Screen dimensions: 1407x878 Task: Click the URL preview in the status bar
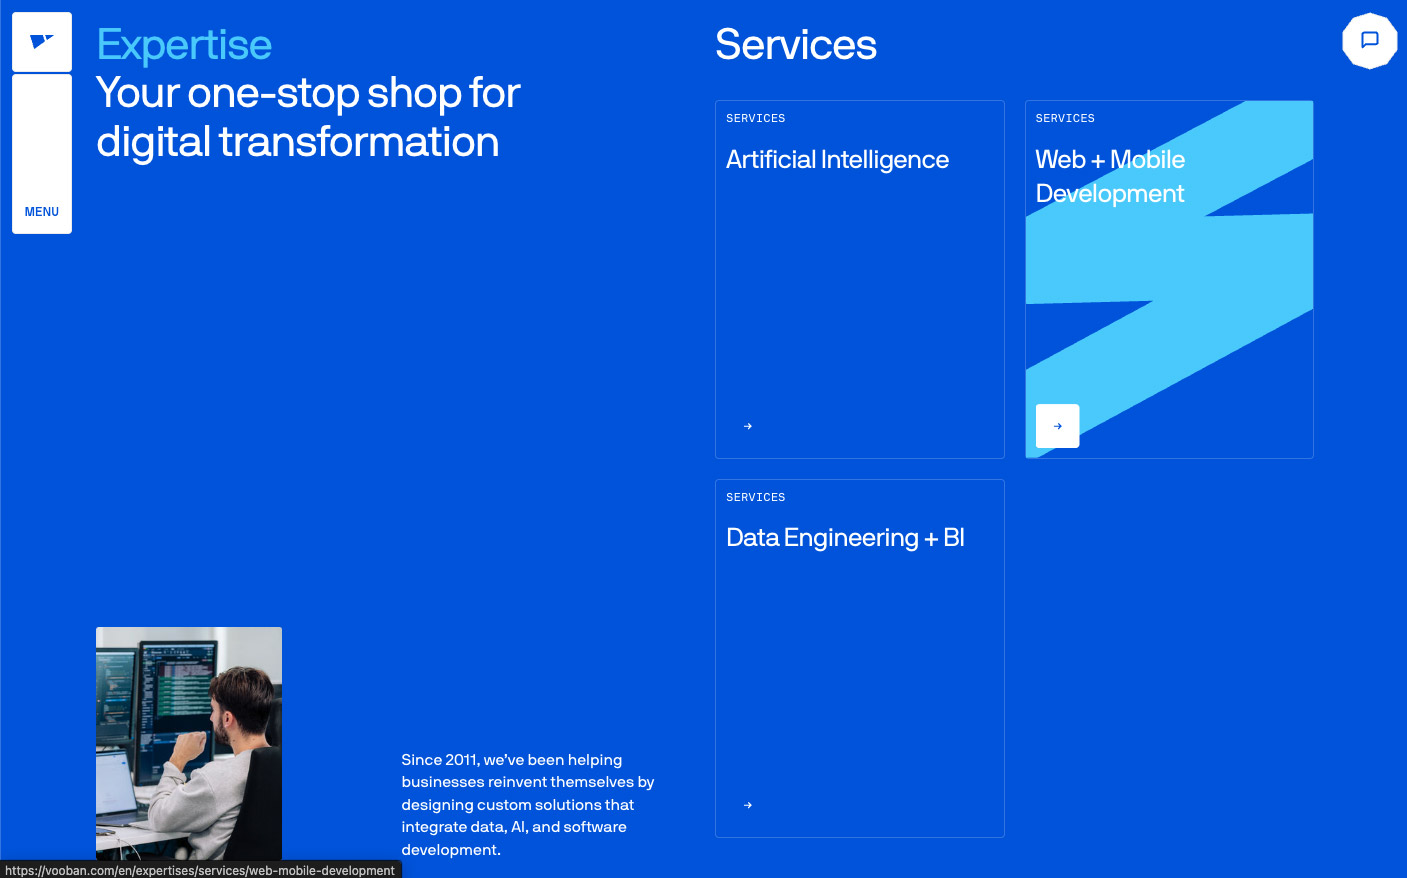(200, 870)
